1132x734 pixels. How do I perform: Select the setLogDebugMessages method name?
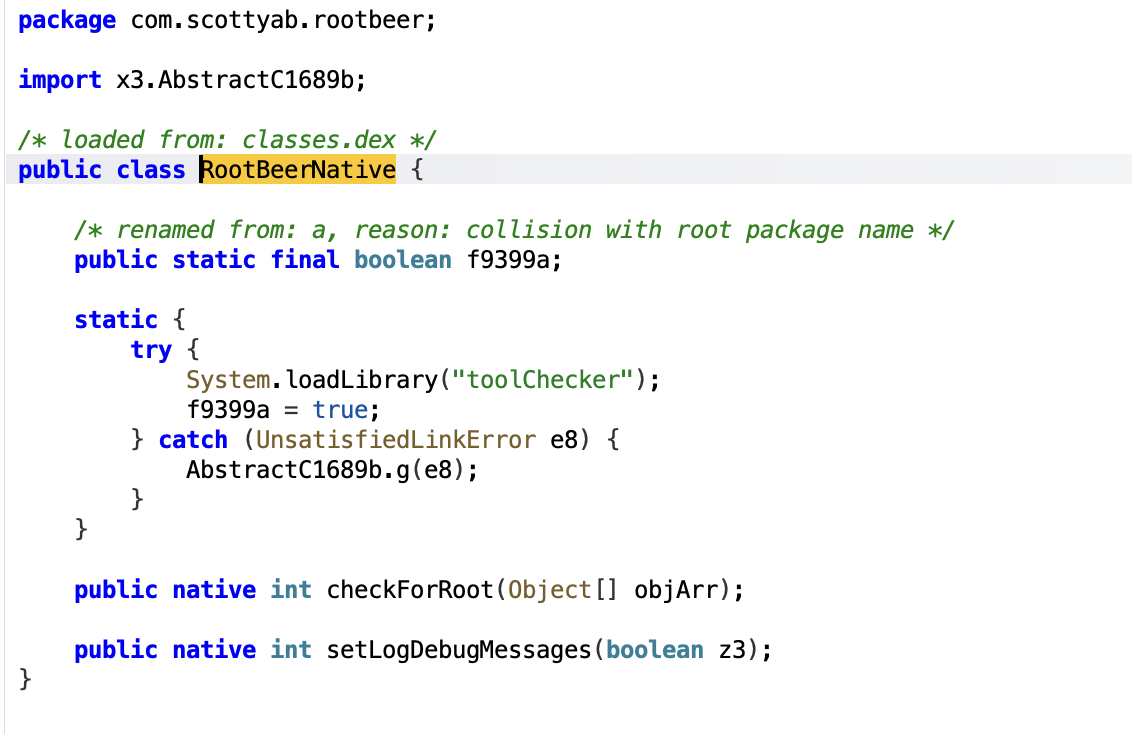tap(460, 650)
